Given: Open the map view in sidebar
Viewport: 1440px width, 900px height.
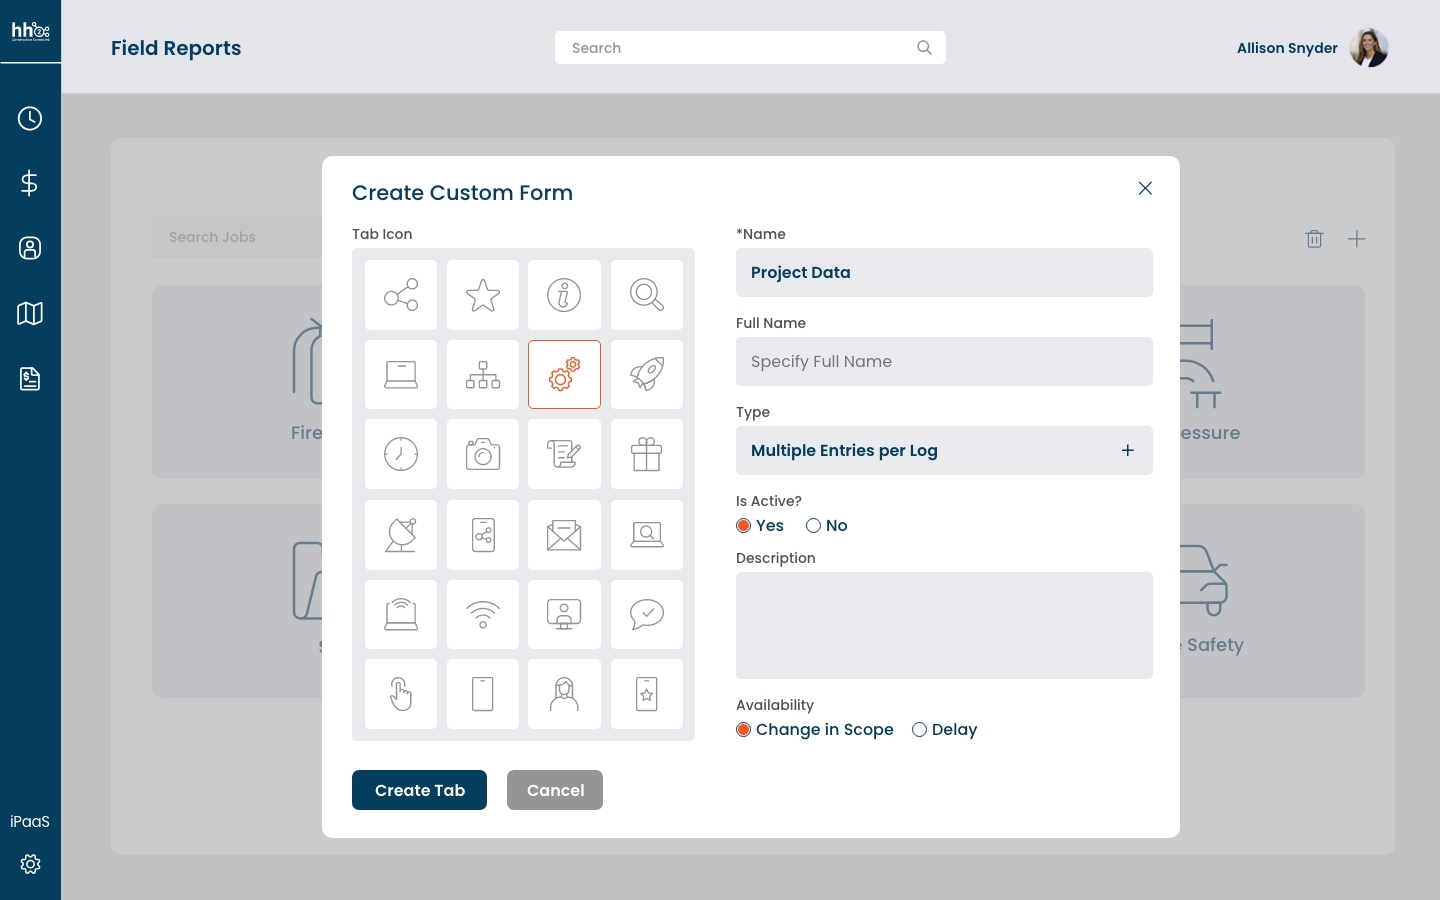Looking at the screenshot, I should coord(30,314).
